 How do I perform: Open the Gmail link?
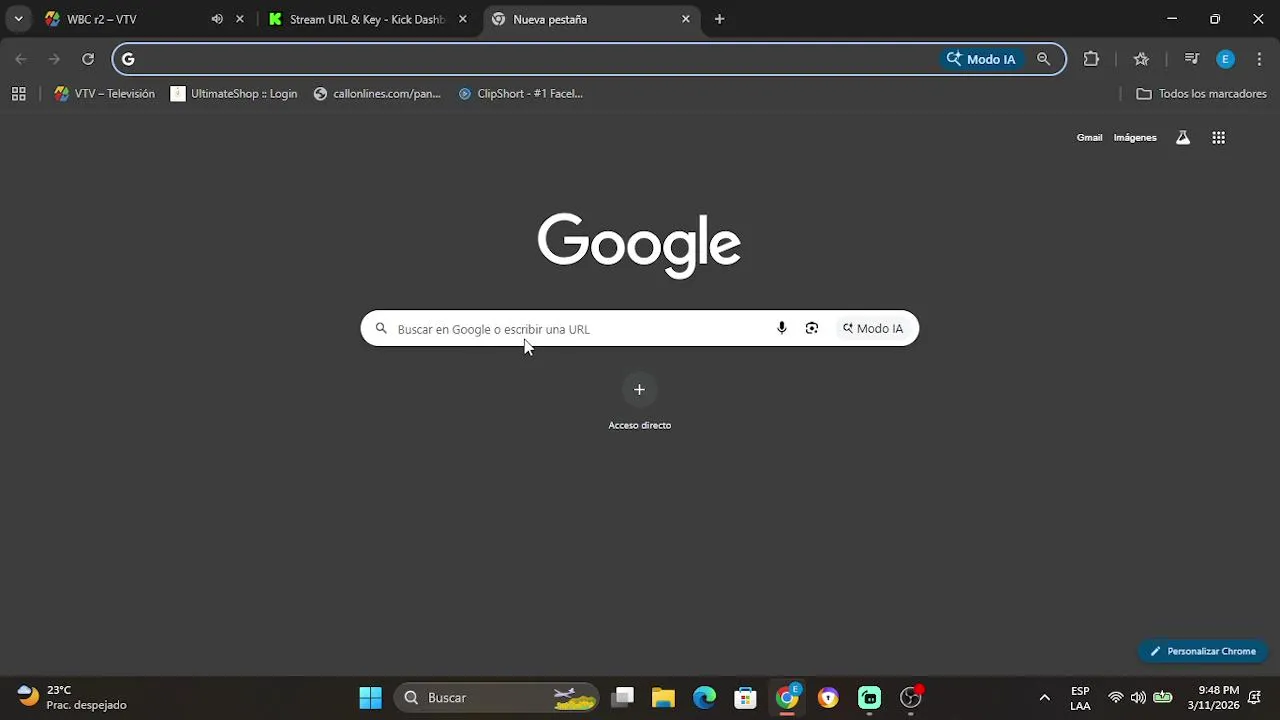(x=1089, y=138)
